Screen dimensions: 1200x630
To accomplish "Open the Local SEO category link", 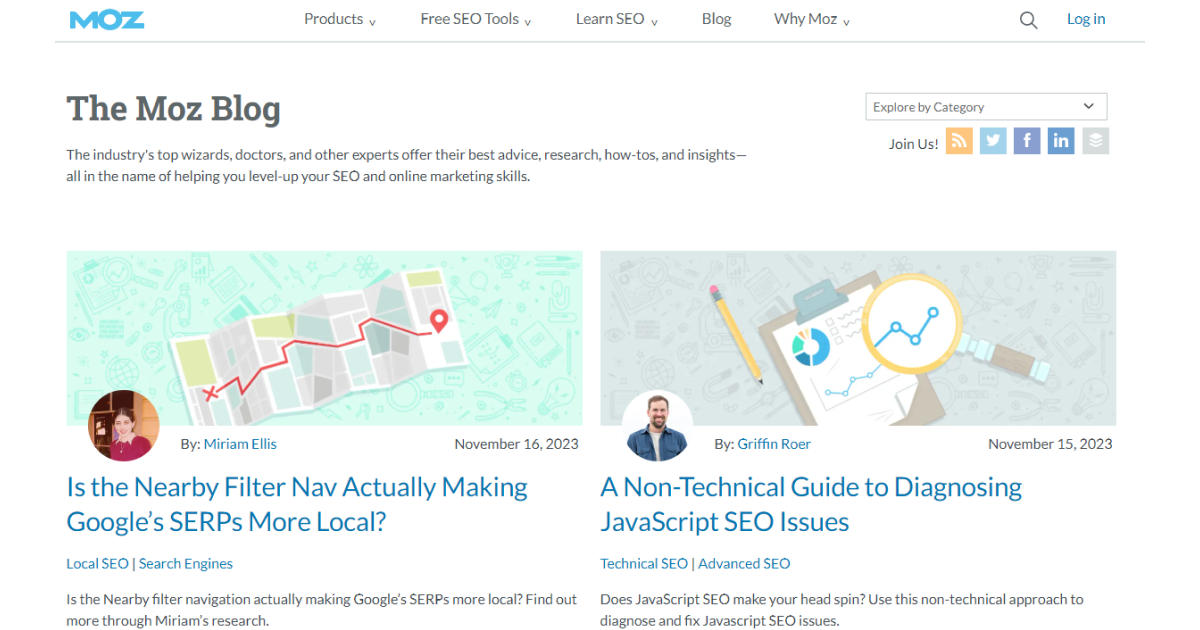I will tap(97, 564).
